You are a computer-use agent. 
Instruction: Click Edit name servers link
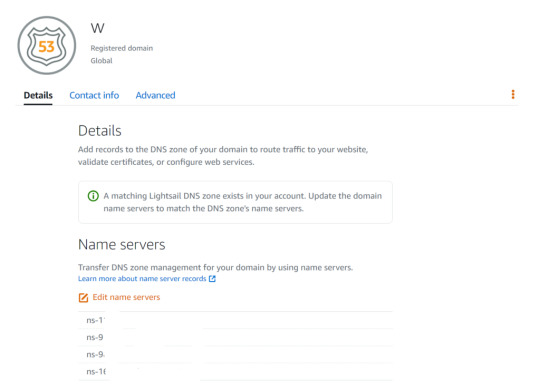pos(126,297)
